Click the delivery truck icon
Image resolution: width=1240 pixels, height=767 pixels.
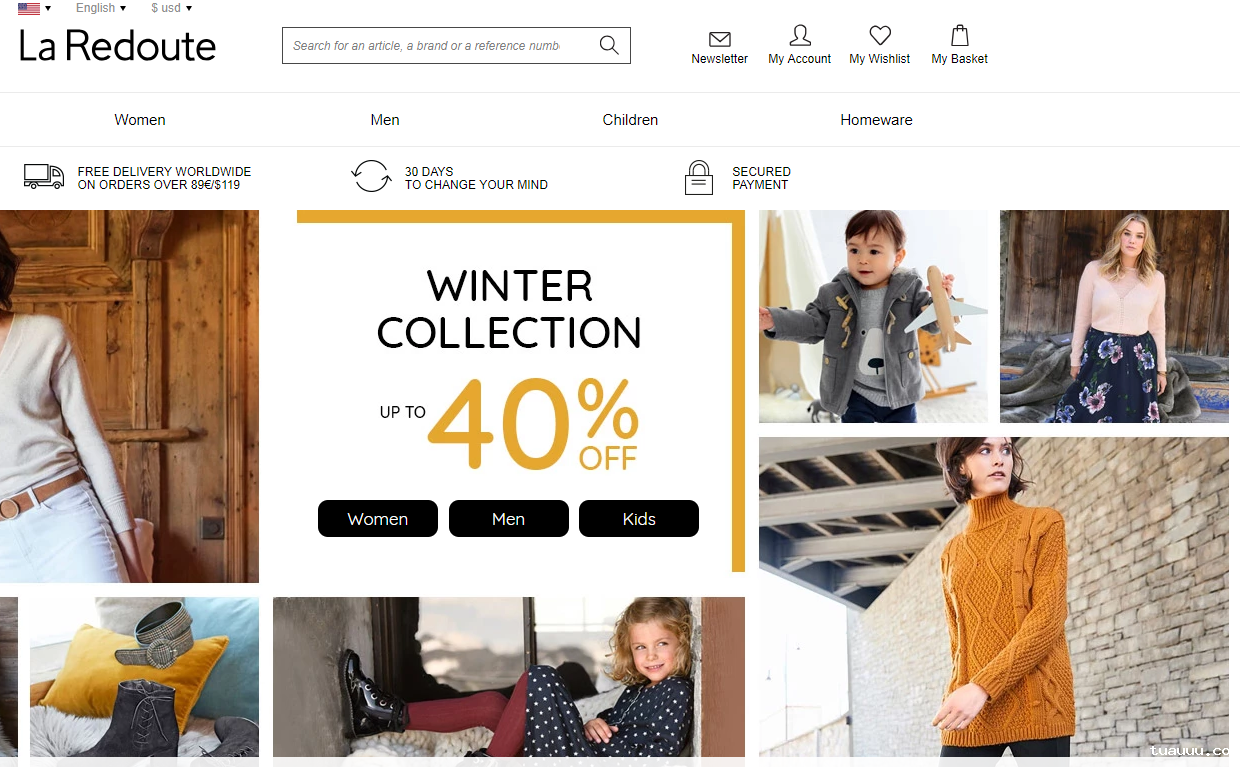44,177
